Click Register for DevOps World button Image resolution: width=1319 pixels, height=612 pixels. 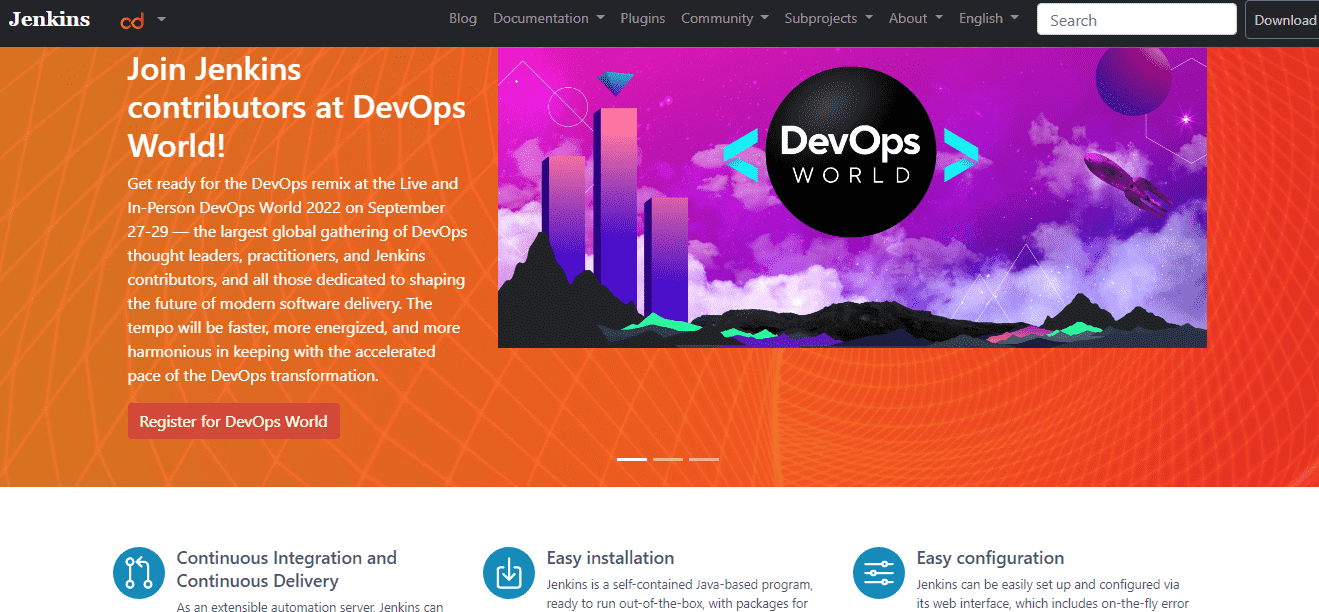pos(234,421)
